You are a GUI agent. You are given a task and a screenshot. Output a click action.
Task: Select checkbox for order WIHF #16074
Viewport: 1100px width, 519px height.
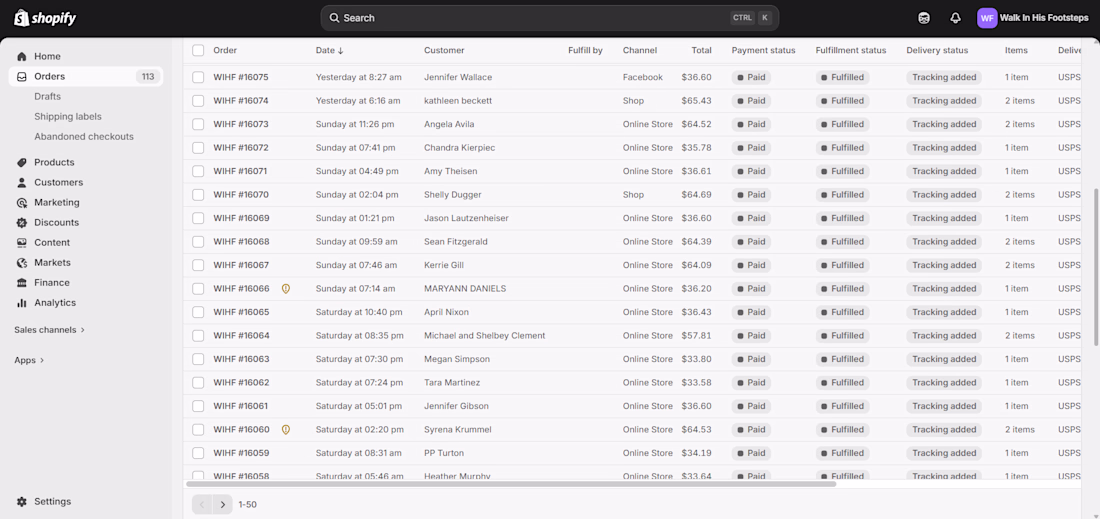tap(199, 101)
